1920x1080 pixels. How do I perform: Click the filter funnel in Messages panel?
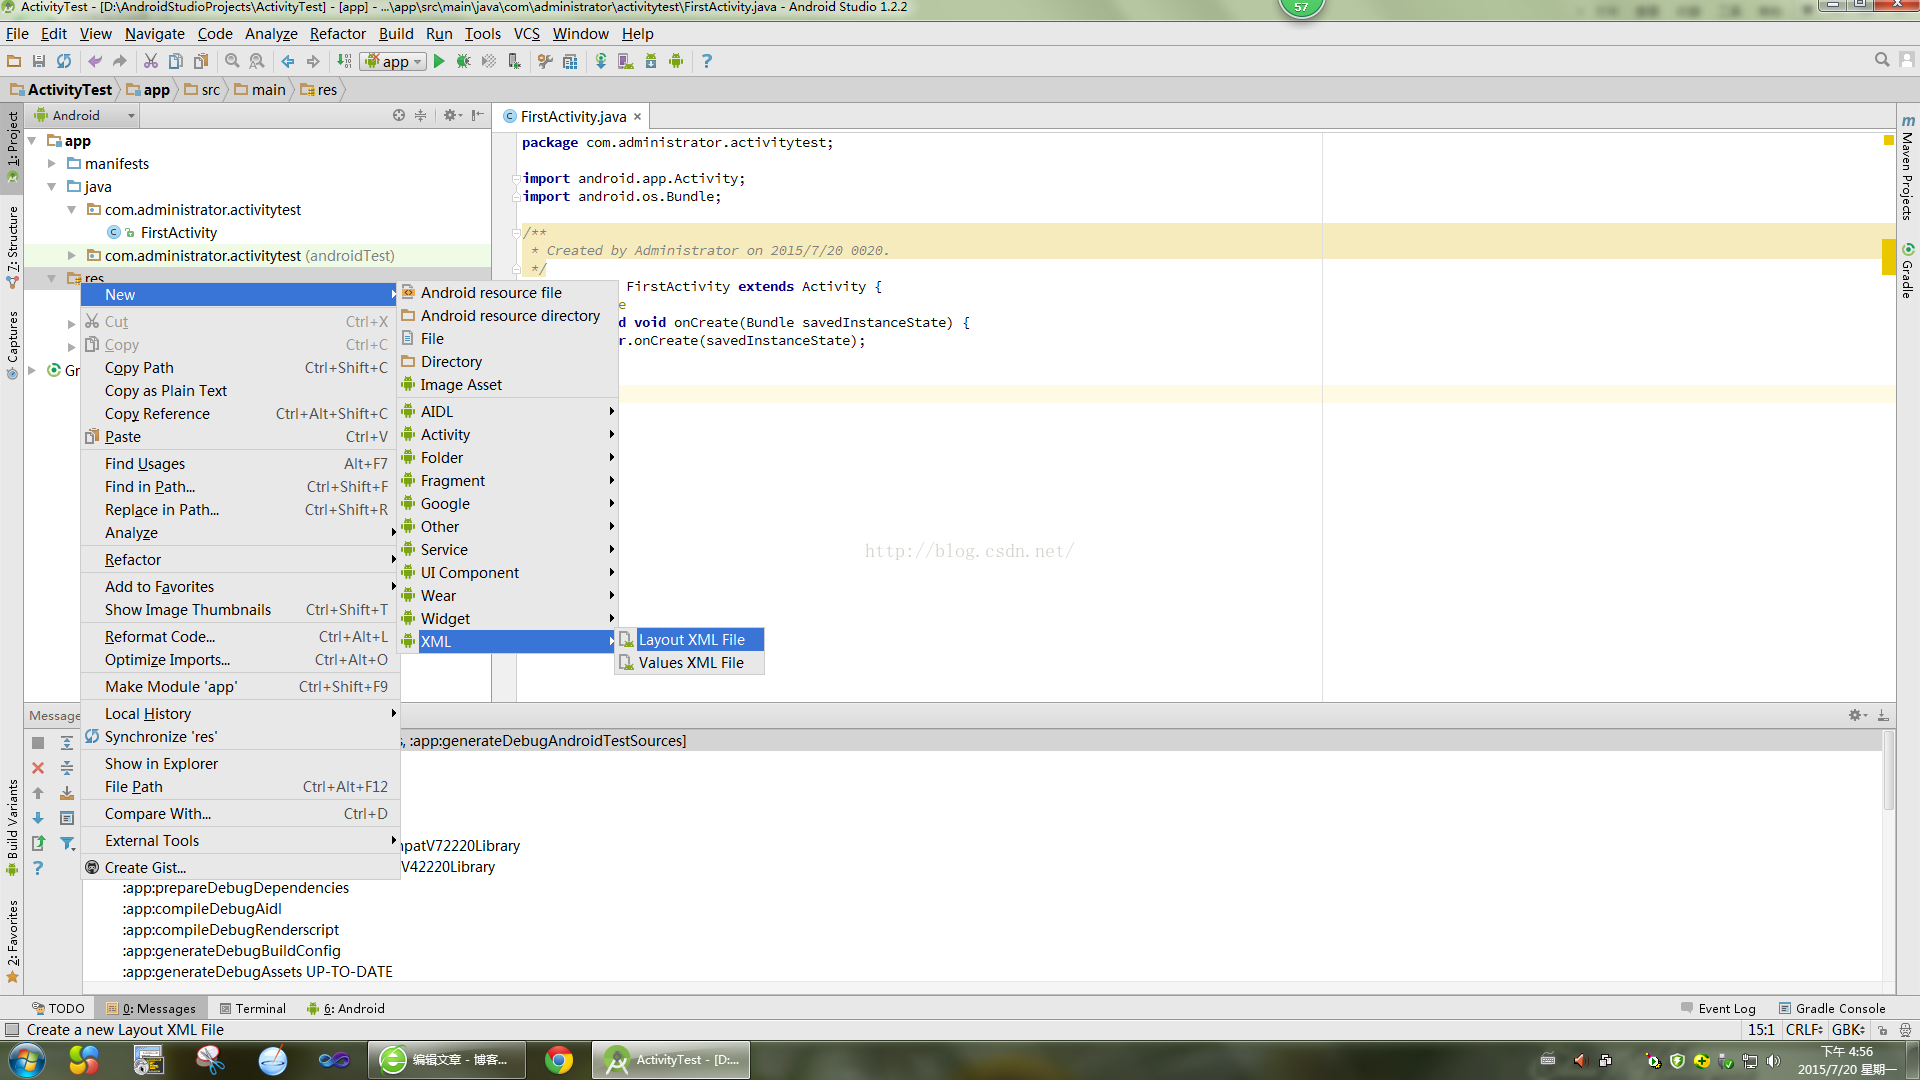click(x=67, y=843)
